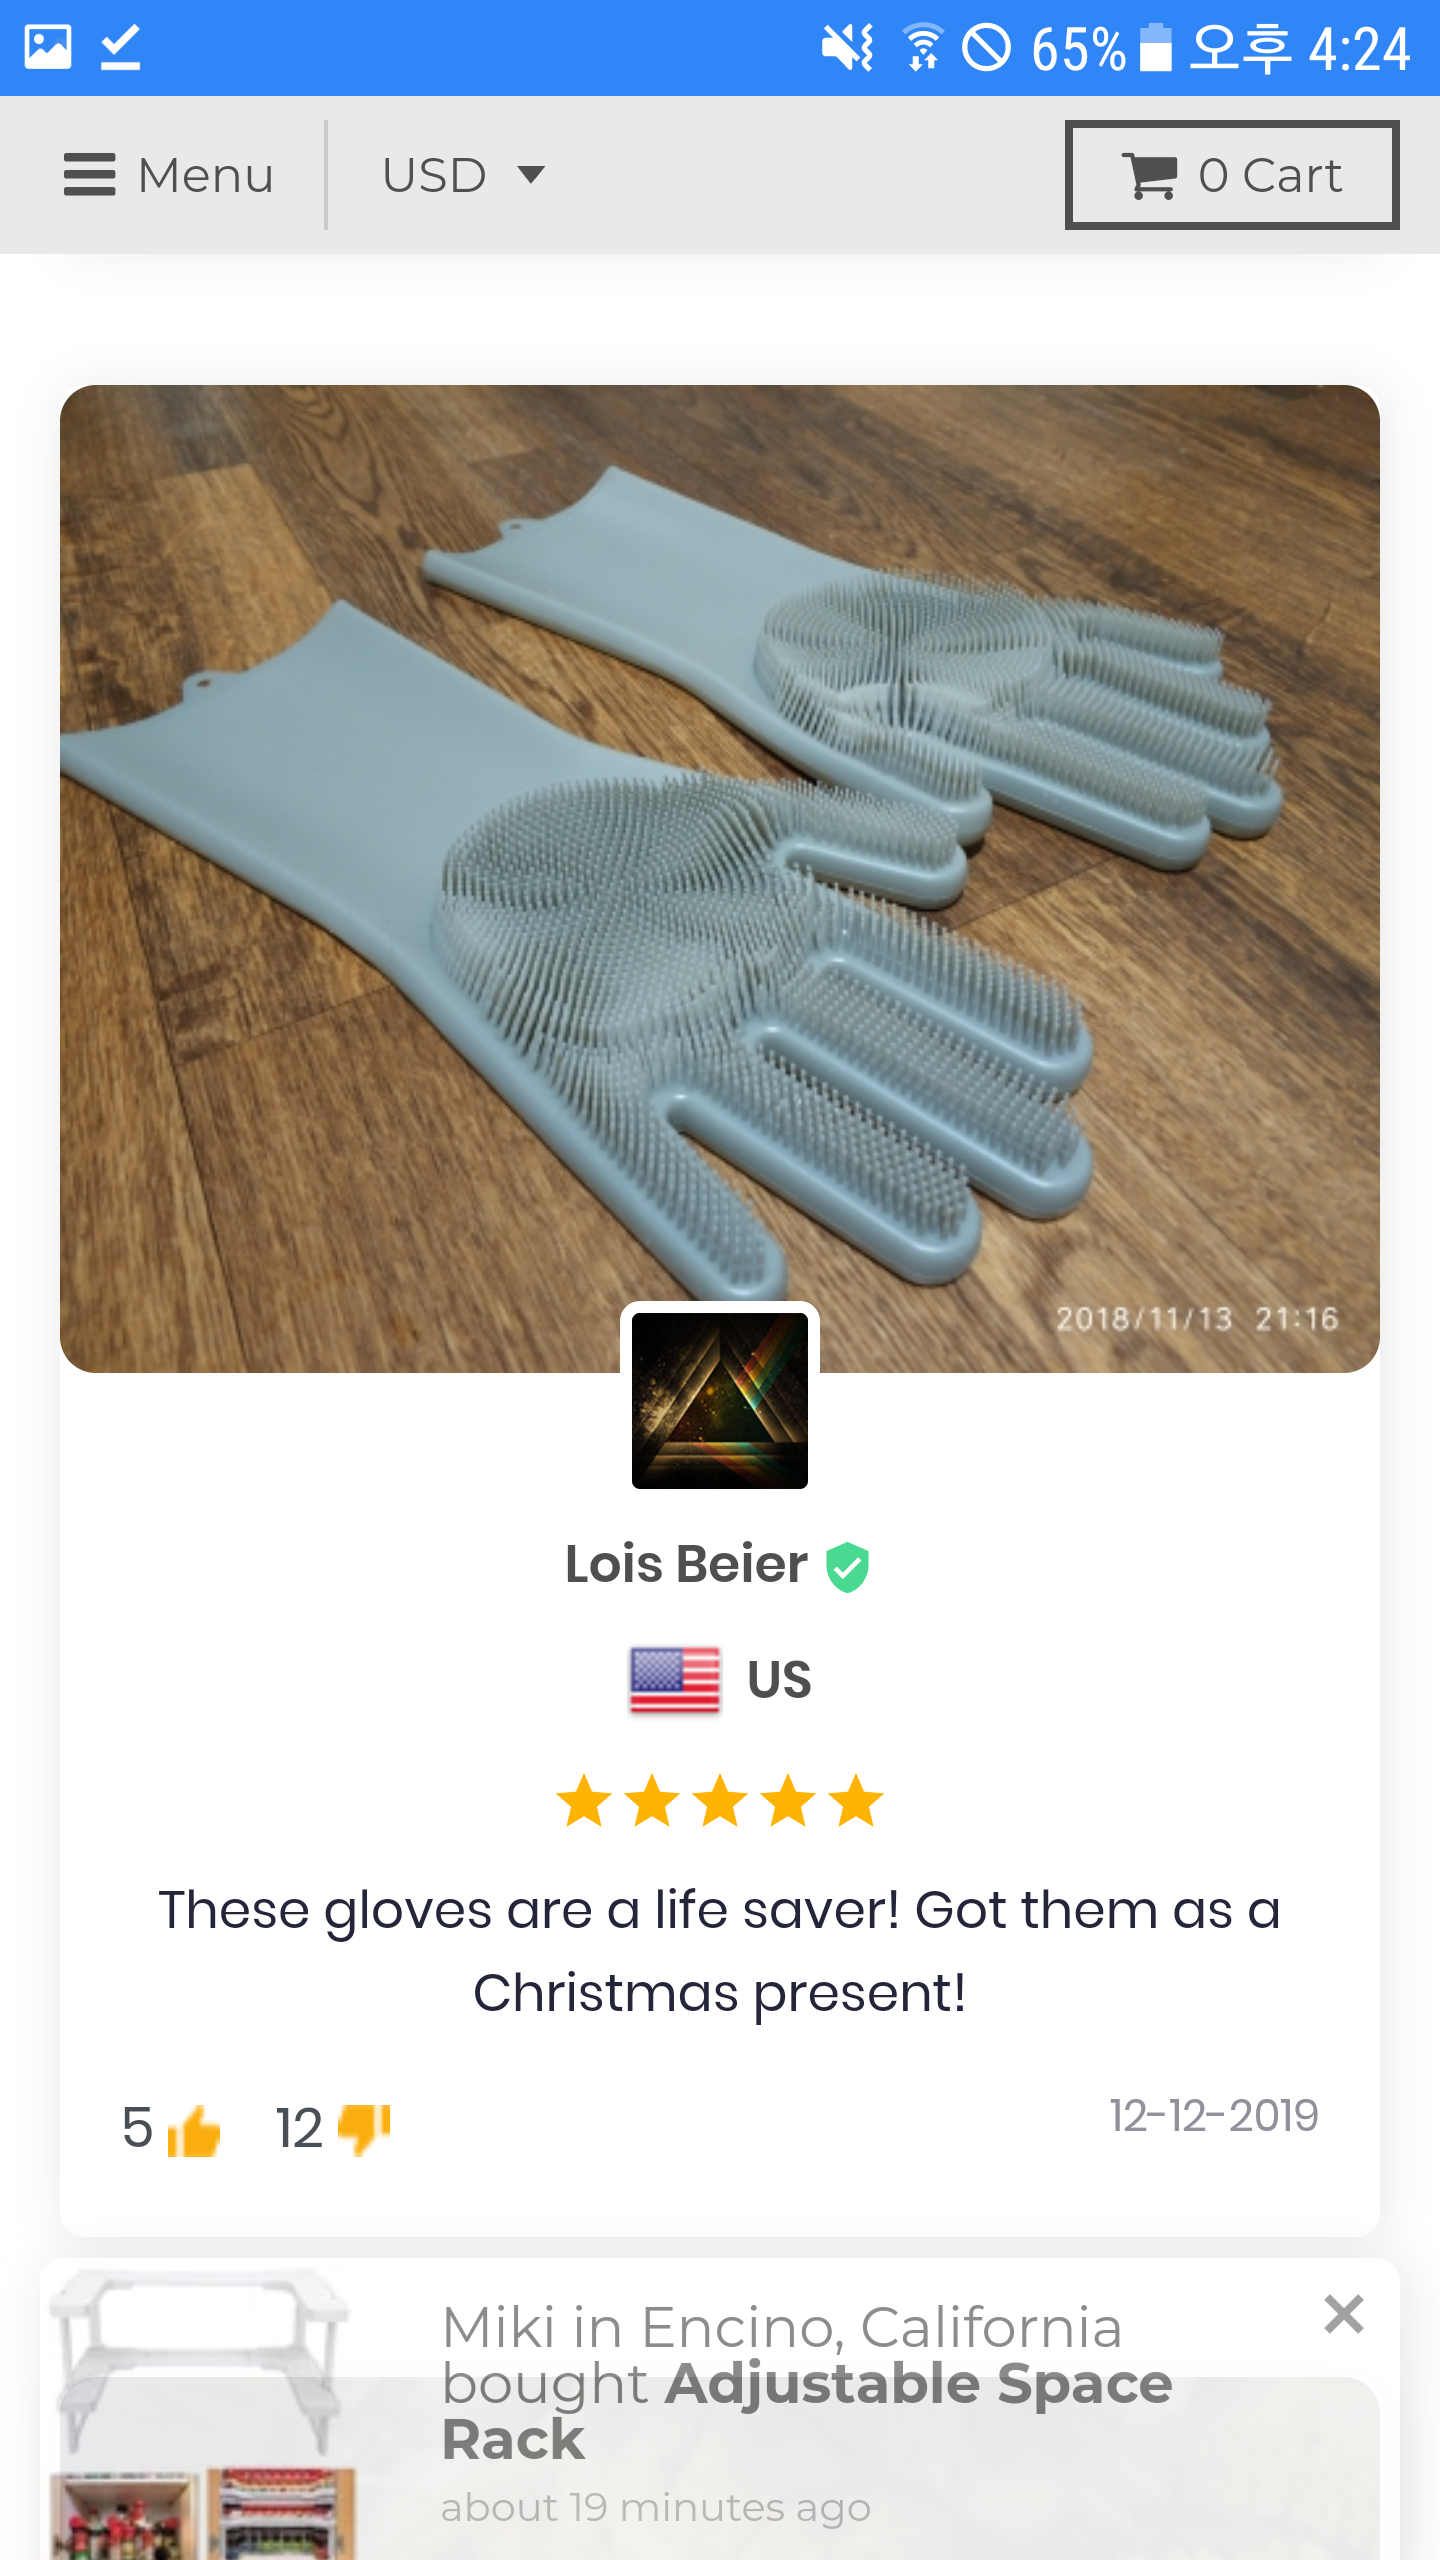Dislike the review with thumbs-down icon

coord(364,2129)
